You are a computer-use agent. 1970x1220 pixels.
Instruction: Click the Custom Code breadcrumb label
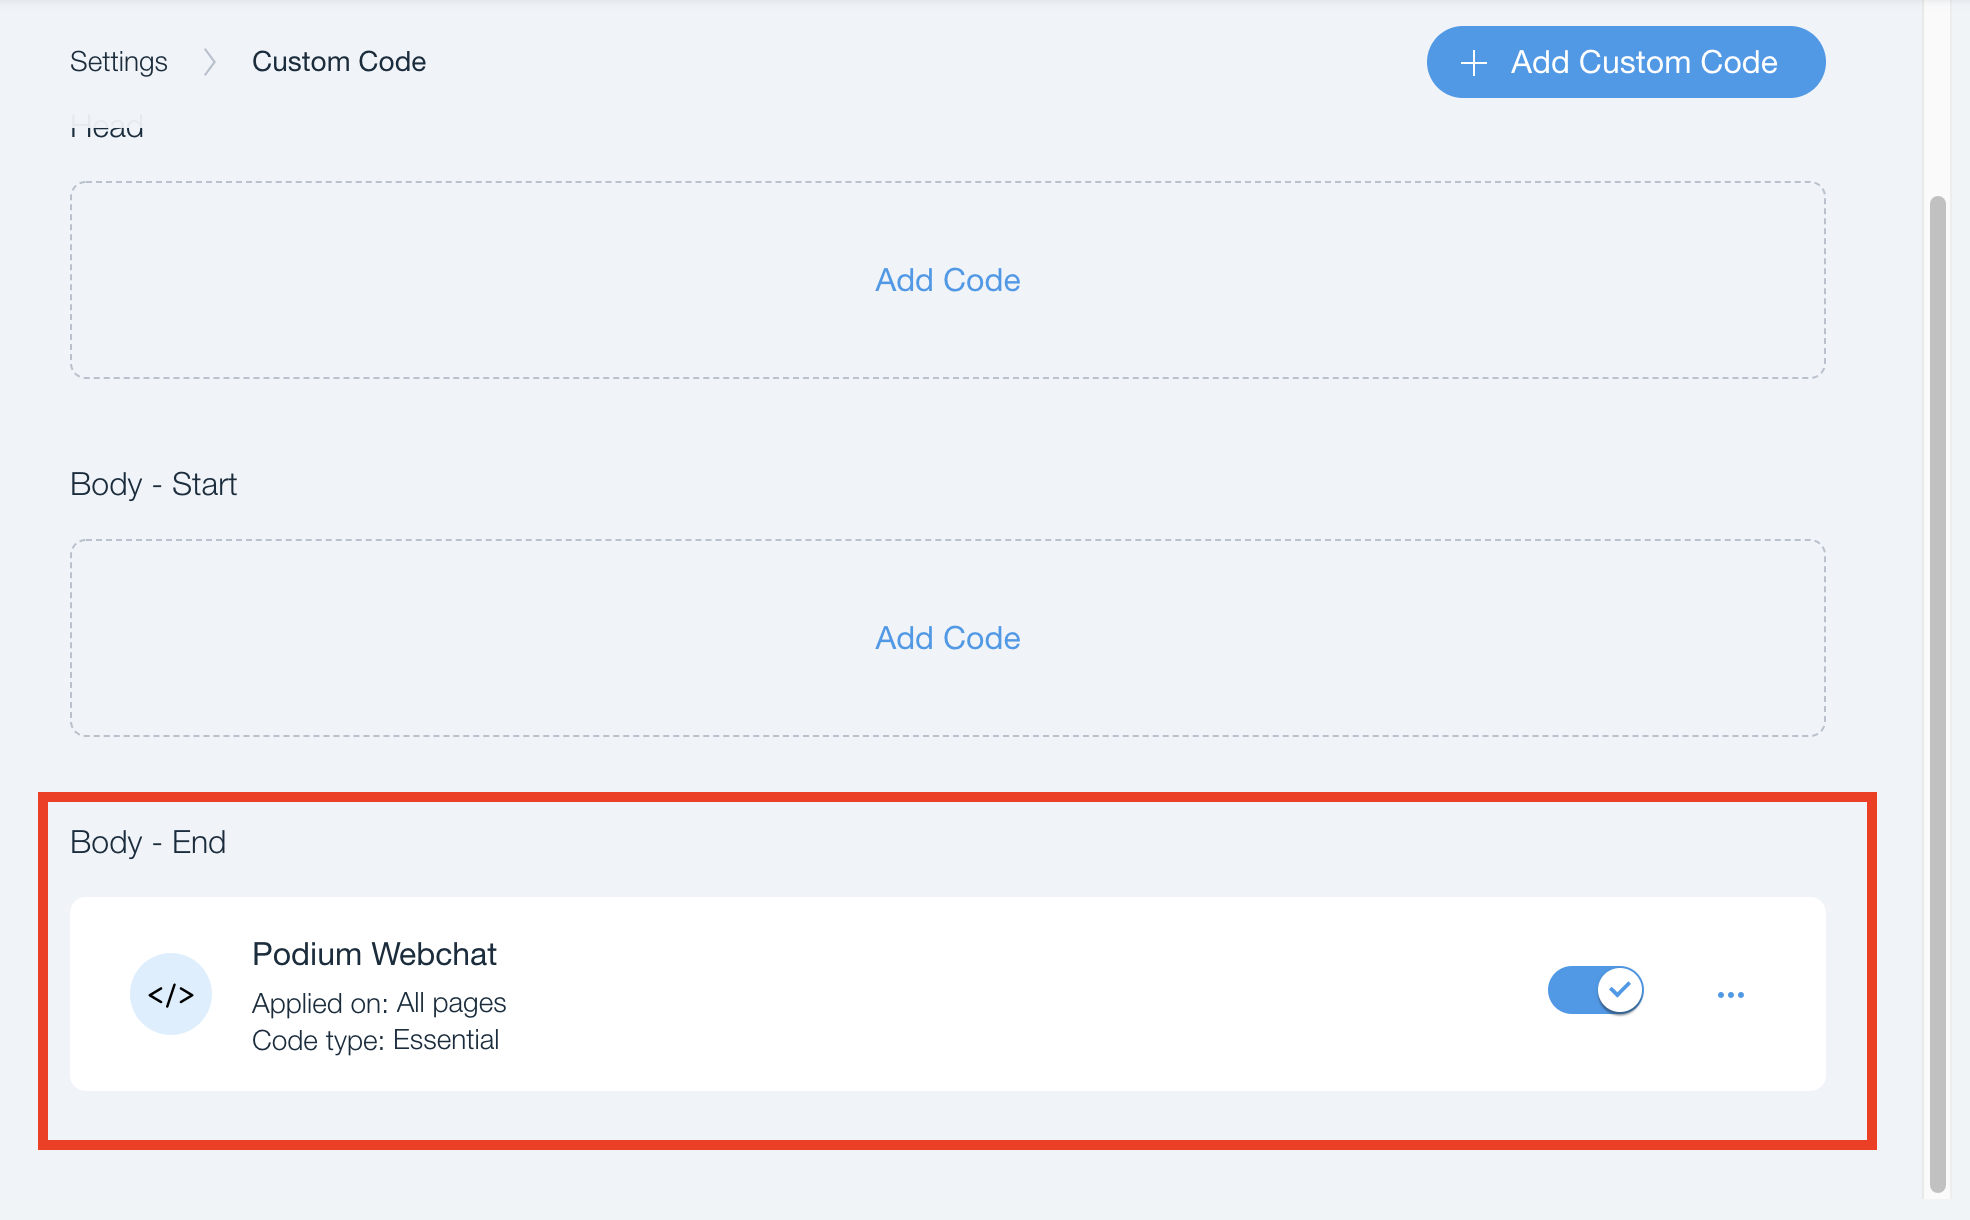(339, 62)
